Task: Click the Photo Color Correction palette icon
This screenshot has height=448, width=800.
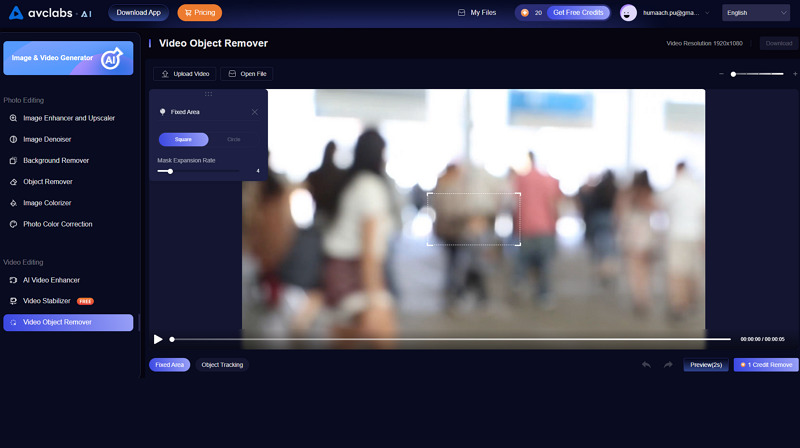Action: (x=13, y=224)
